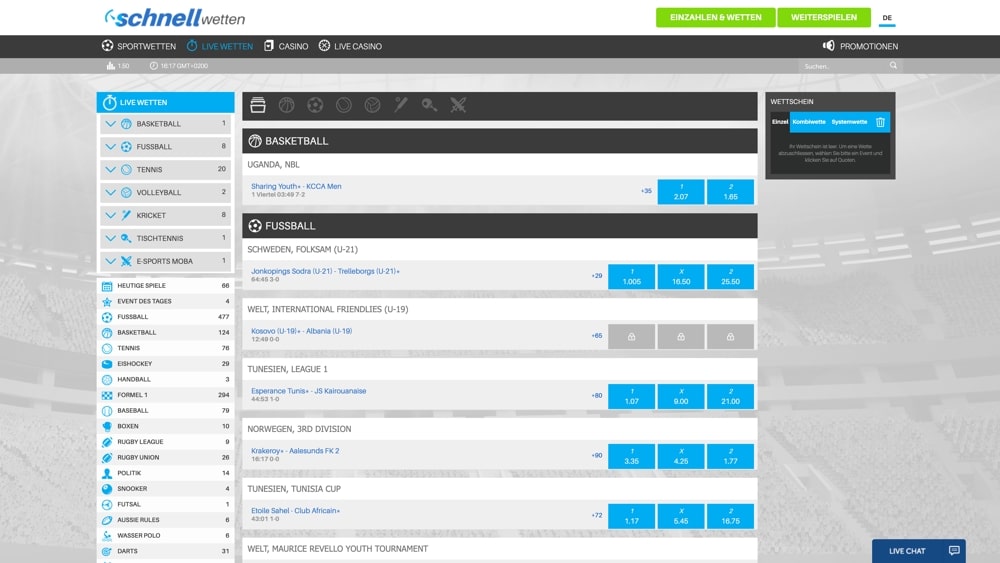Viewport: 1000px width, 563px height.
Task: Expand Tischtennis in the live betting list
Action: [165, 238]
